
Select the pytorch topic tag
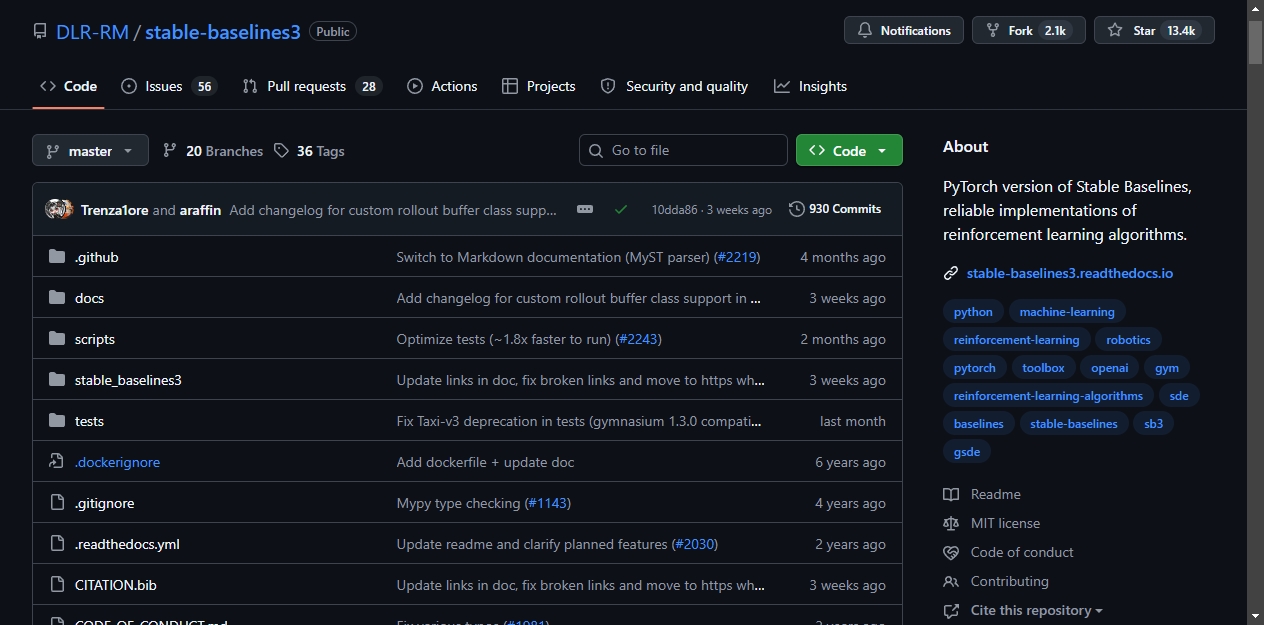pos(975,368)
